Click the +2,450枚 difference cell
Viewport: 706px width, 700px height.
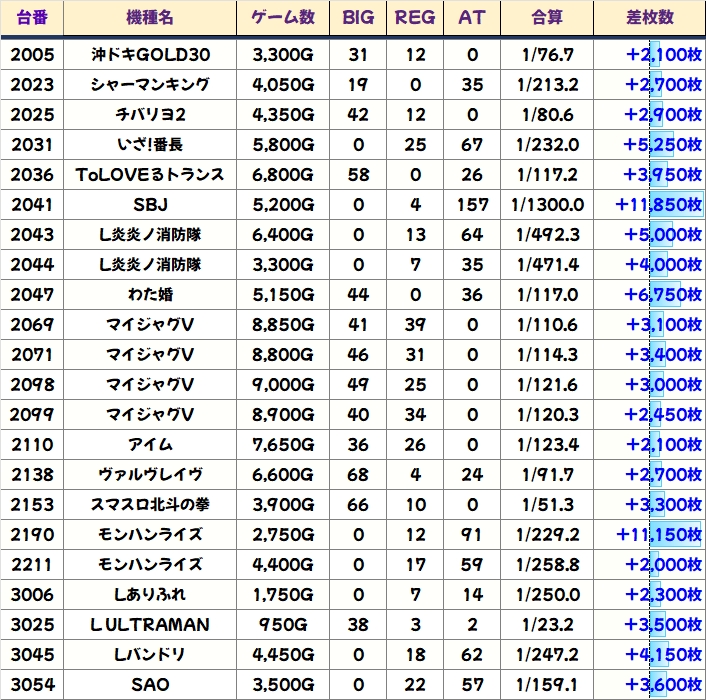click(x=650, y=415)
